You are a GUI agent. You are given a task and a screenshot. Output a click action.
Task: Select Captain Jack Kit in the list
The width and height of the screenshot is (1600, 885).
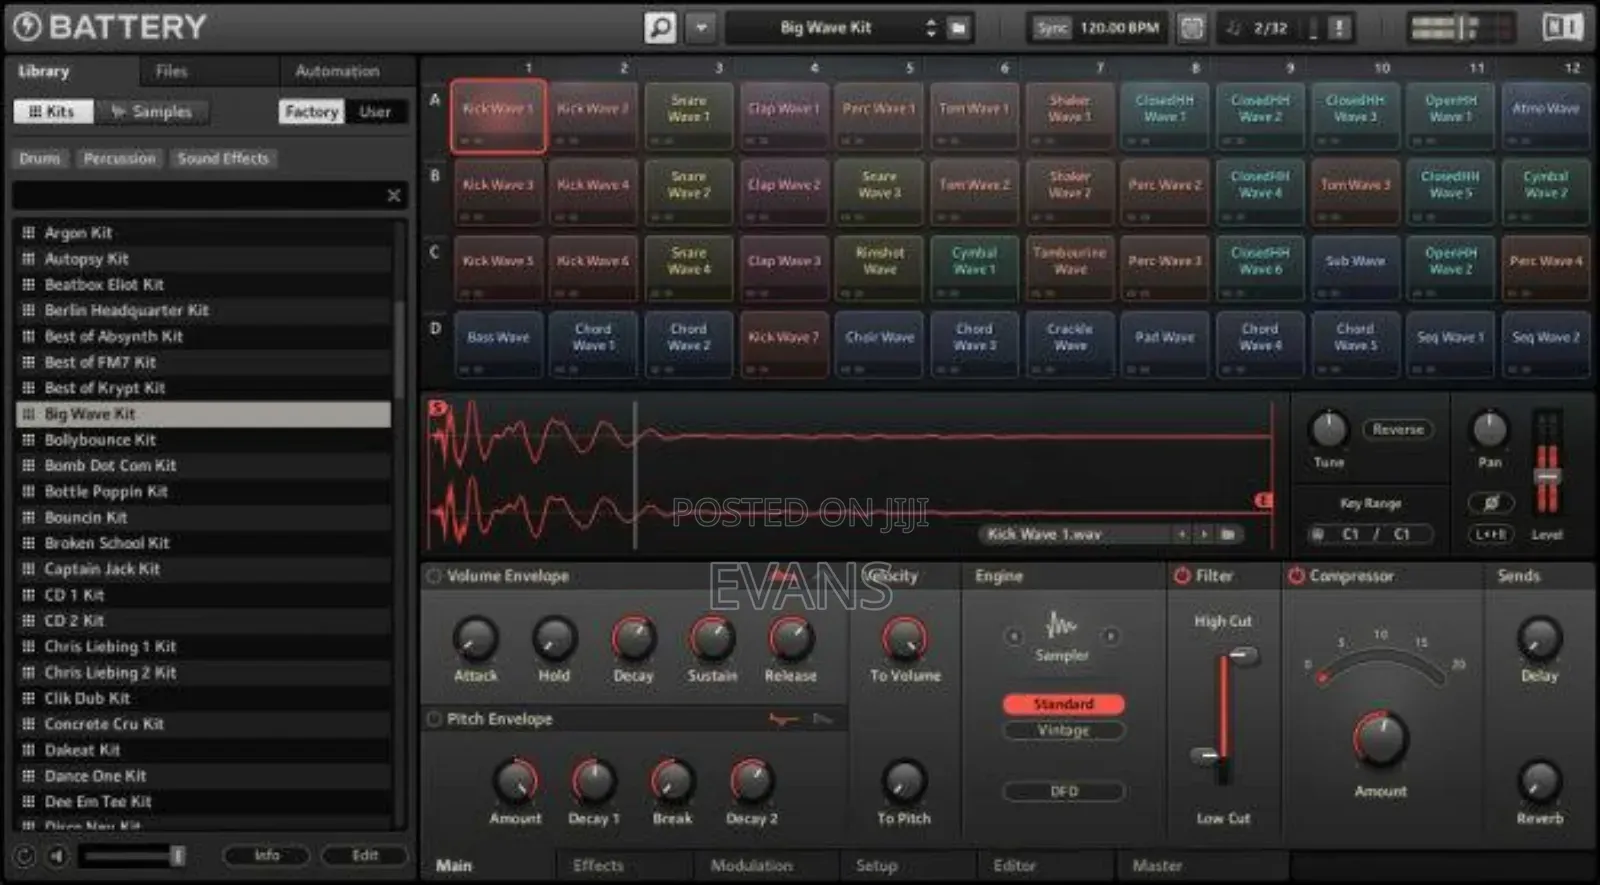point(204,569)
